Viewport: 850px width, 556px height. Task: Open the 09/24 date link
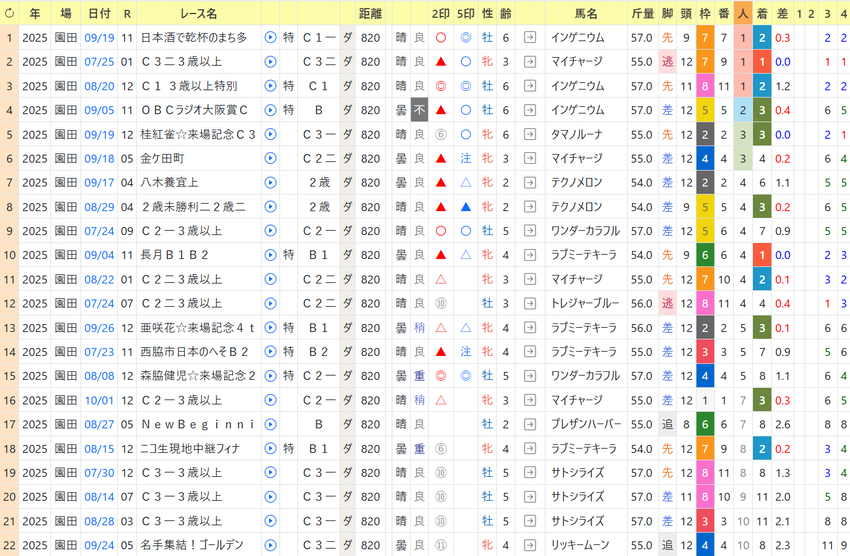[99, 545]
